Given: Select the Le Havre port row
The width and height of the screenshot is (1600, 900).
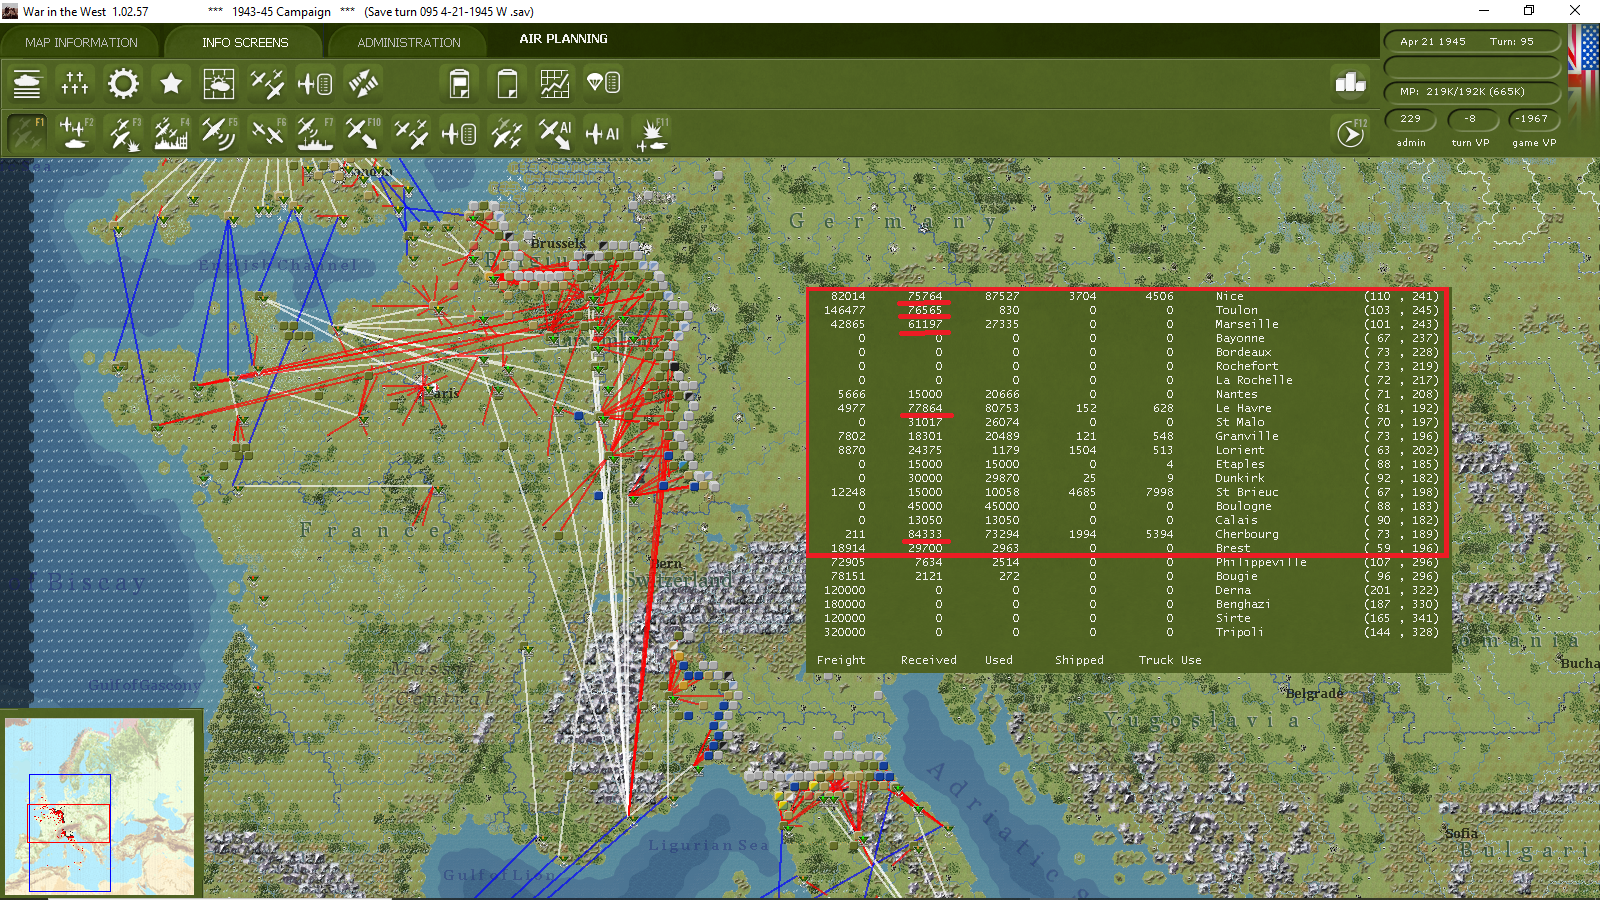Looking at the screenshot, I should coord(1128,408).
